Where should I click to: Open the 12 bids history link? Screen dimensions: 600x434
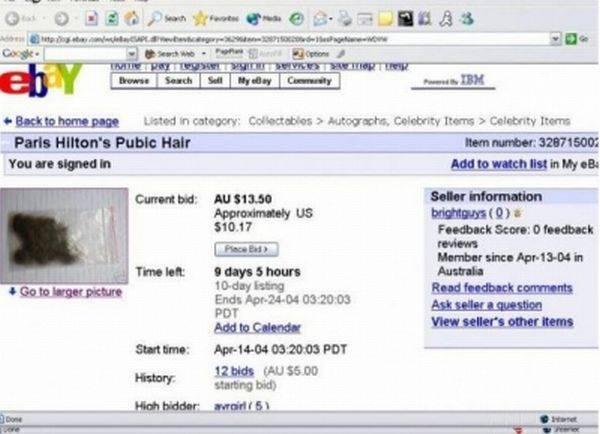tap(234, 371)
